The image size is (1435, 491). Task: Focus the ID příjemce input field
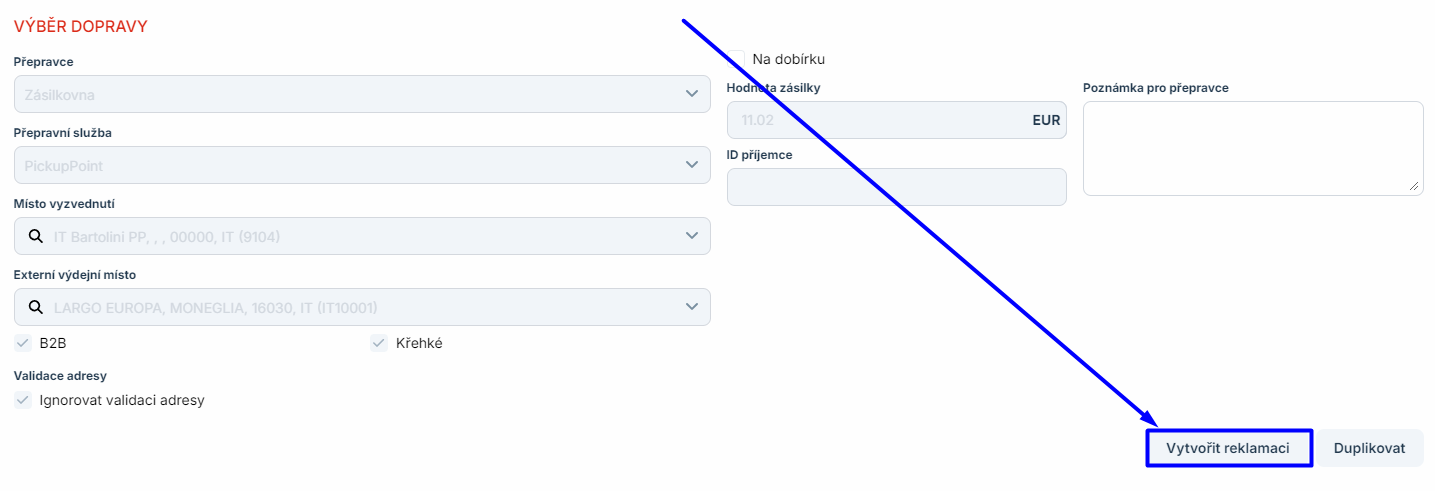[x=896, y=187]
